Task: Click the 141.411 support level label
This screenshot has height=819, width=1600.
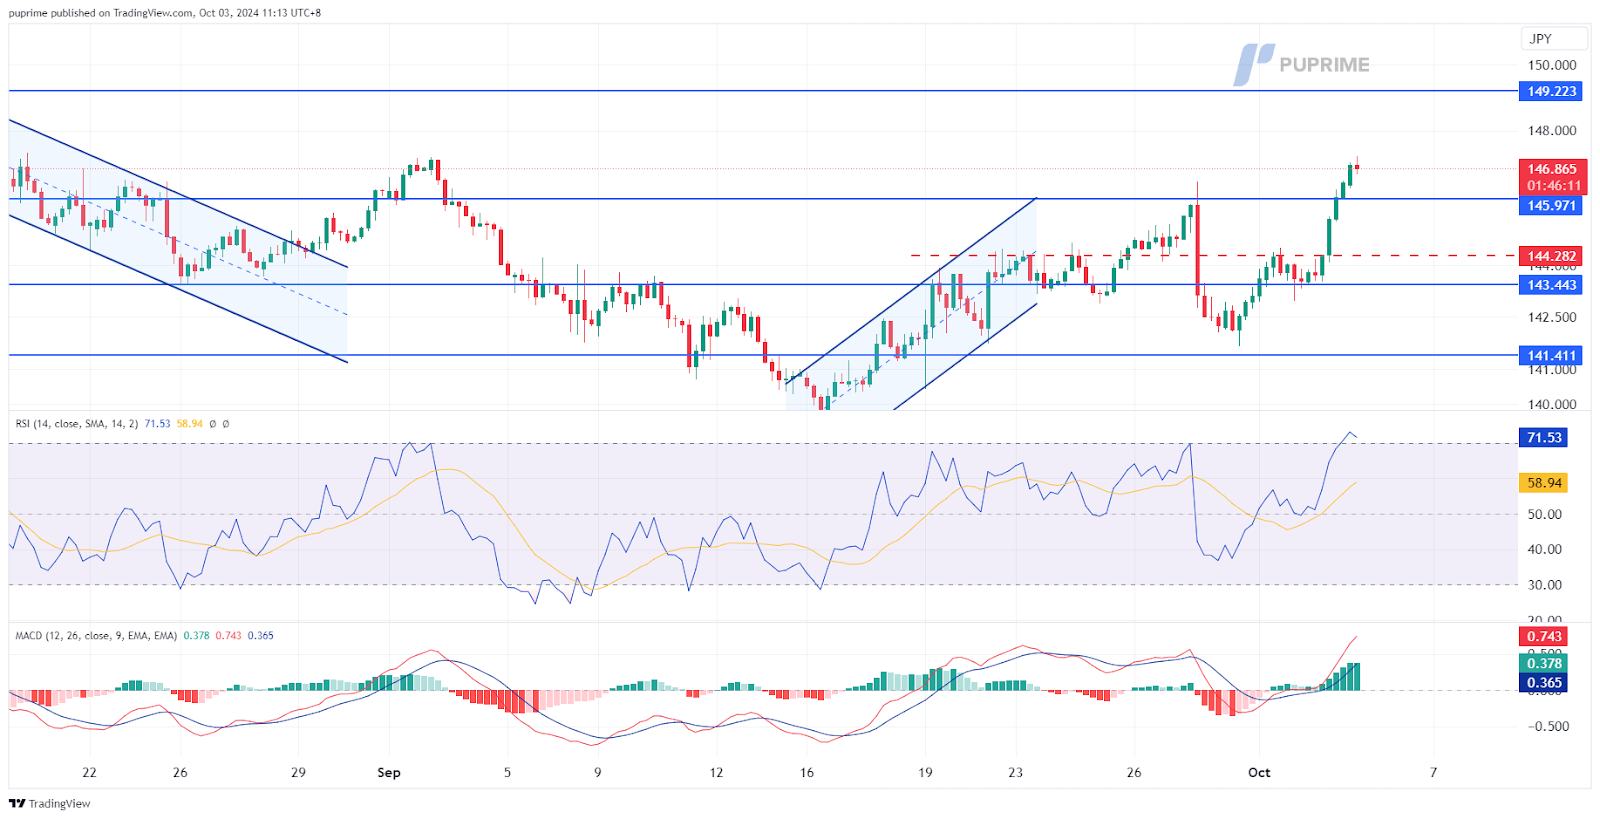Action: click(x=1551, y=355)
